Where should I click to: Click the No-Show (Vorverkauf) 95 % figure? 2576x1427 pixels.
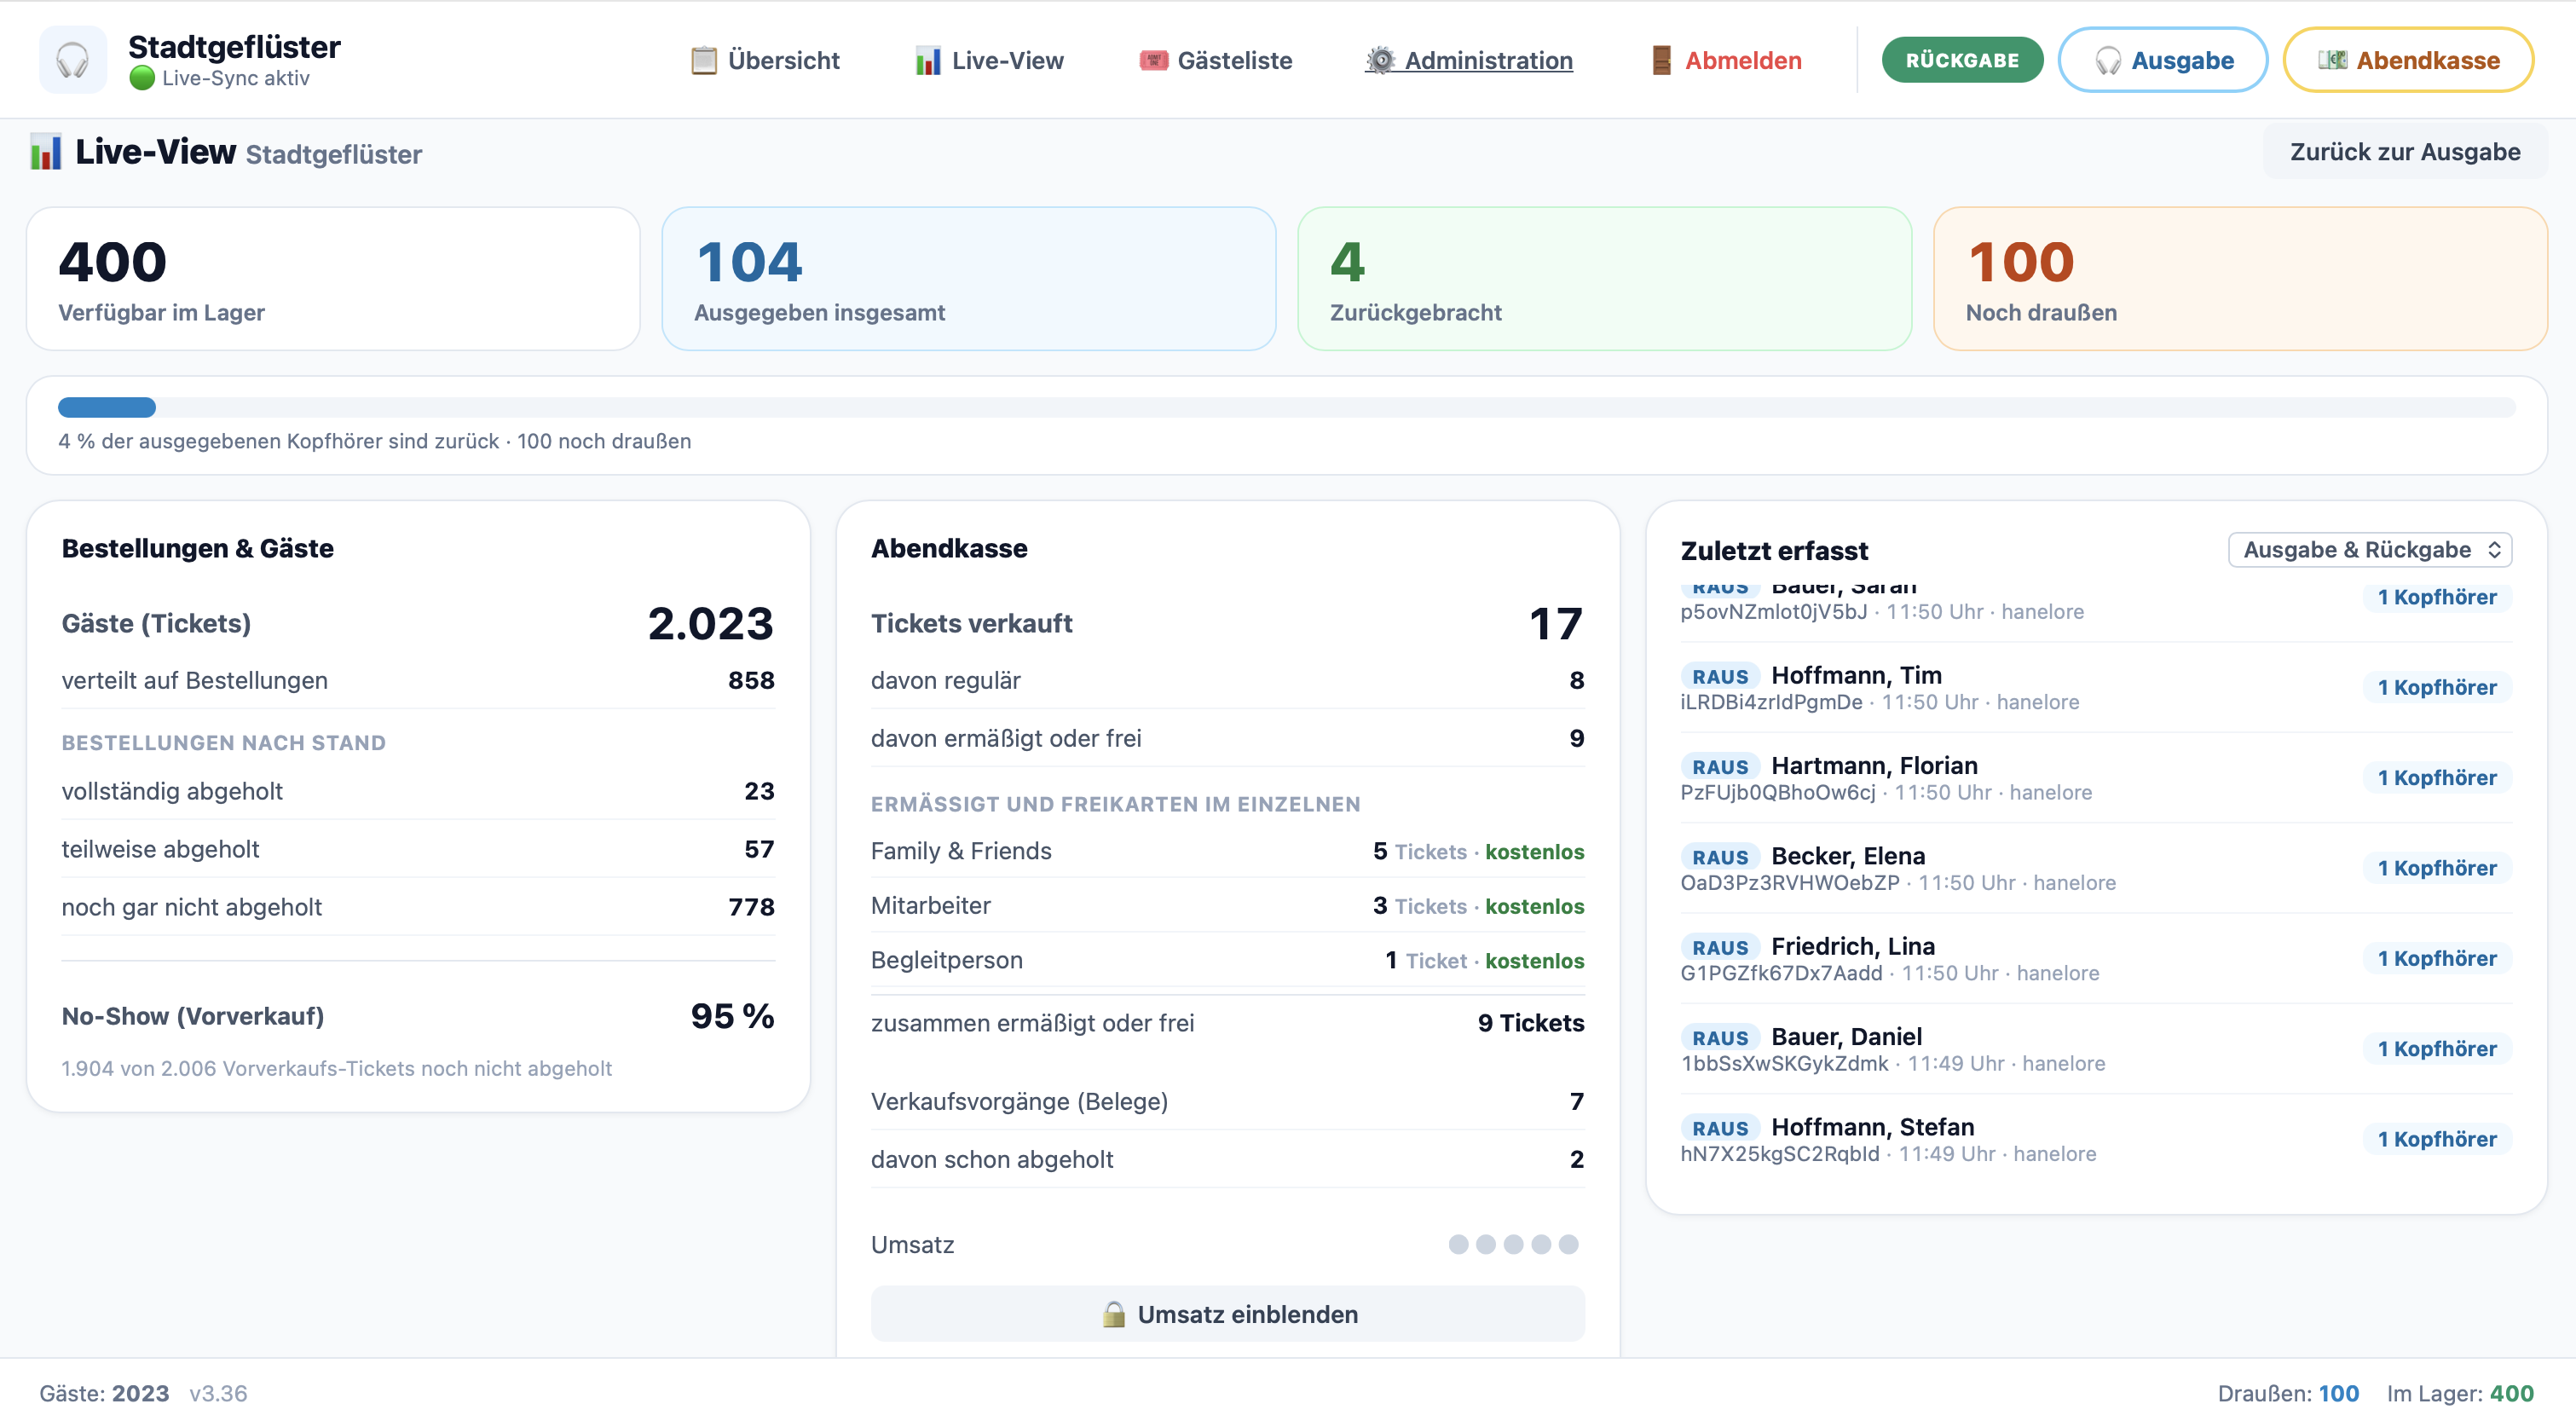[732, 1016]
